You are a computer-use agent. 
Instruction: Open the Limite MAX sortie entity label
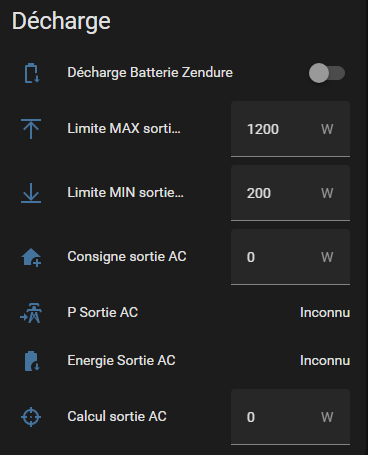coord(124,129)
